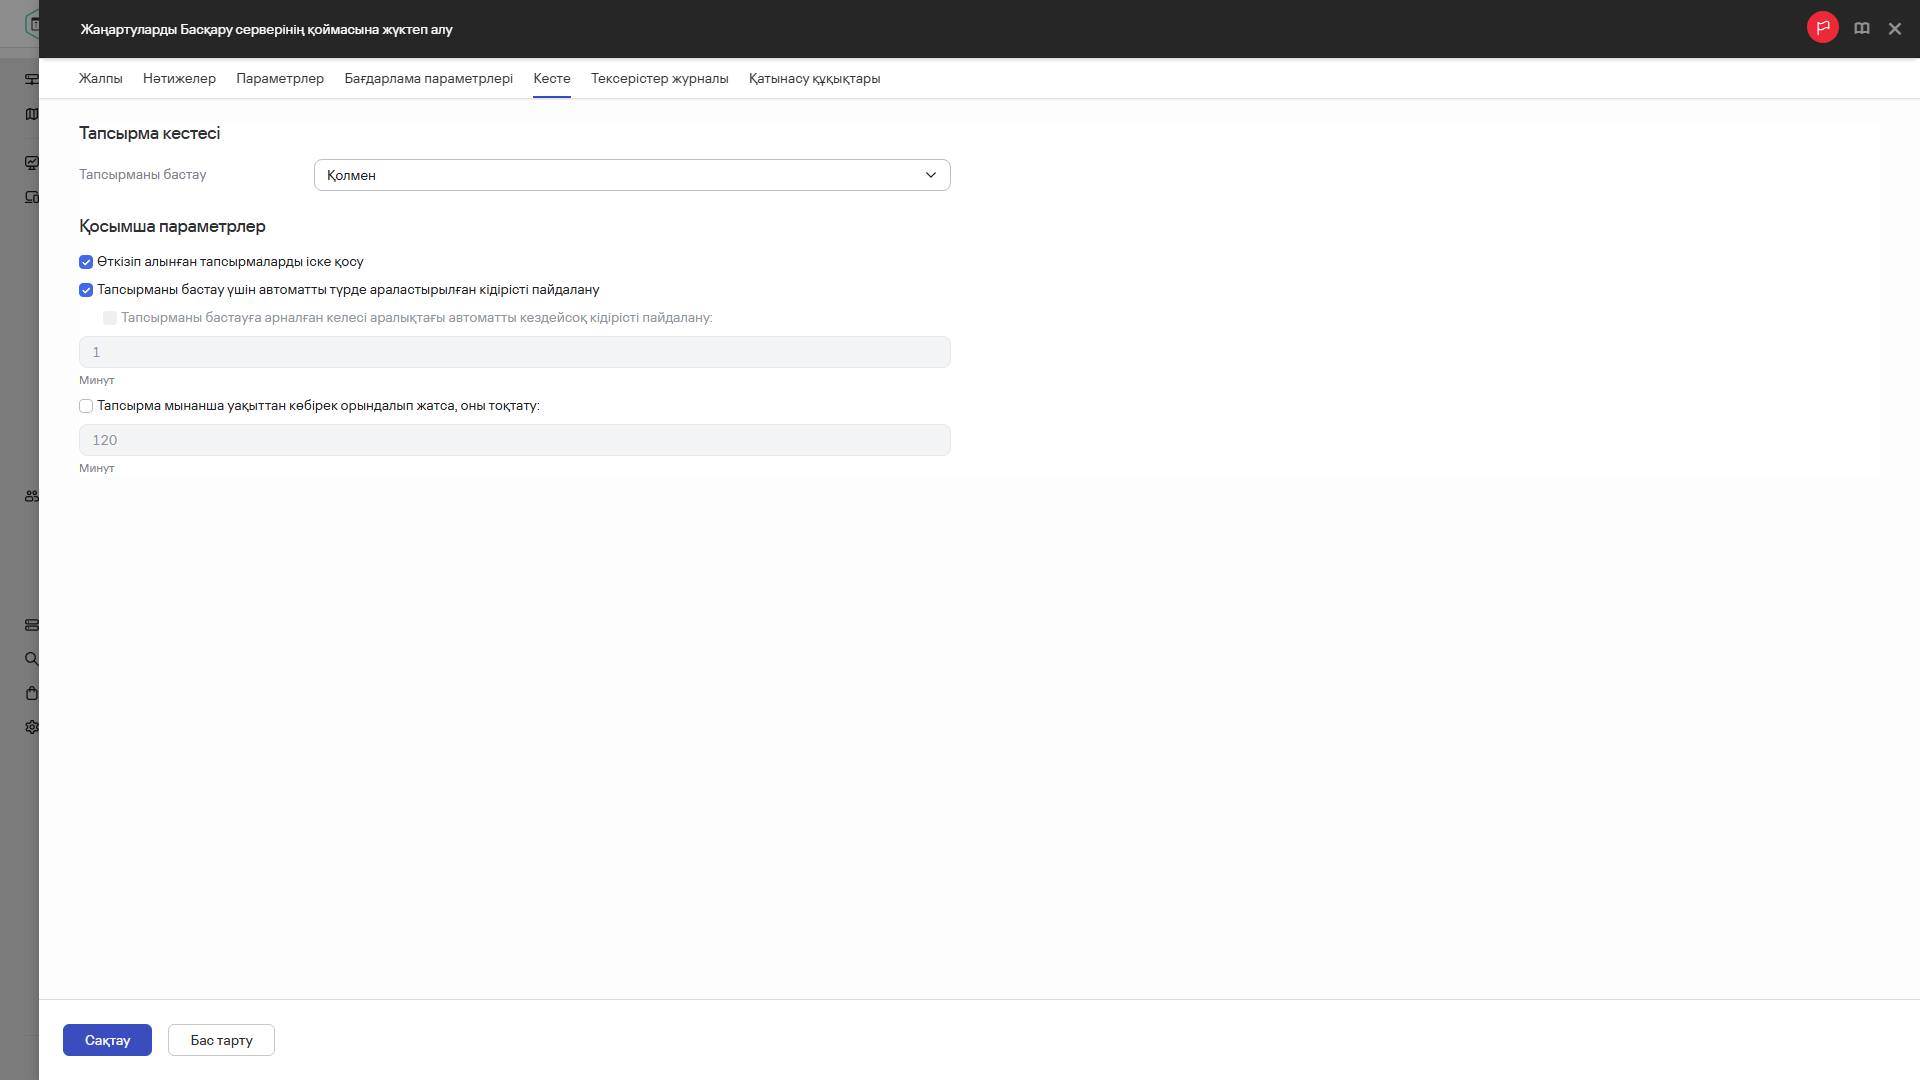The width and height of the screenshot is (1920, 1080).
Task: Click the red feedback flag icon
Action: pyautogui.click(x=1822, y=28)
